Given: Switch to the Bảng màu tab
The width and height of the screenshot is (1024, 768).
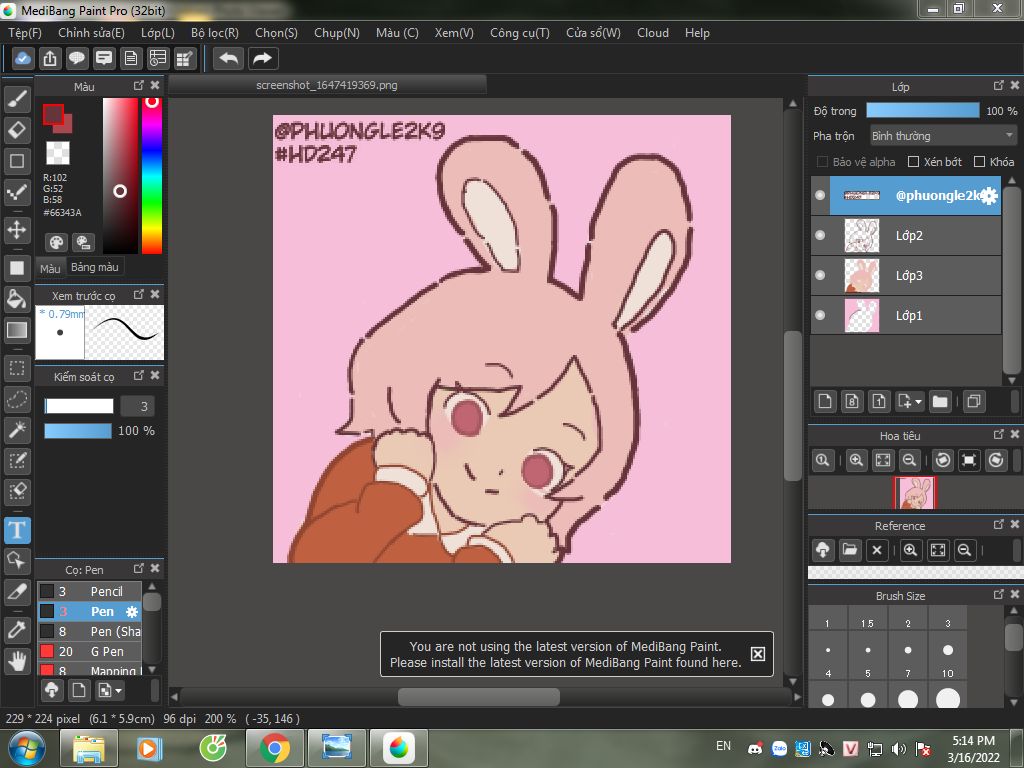Looking at the screenshot, I should (95, 267).
